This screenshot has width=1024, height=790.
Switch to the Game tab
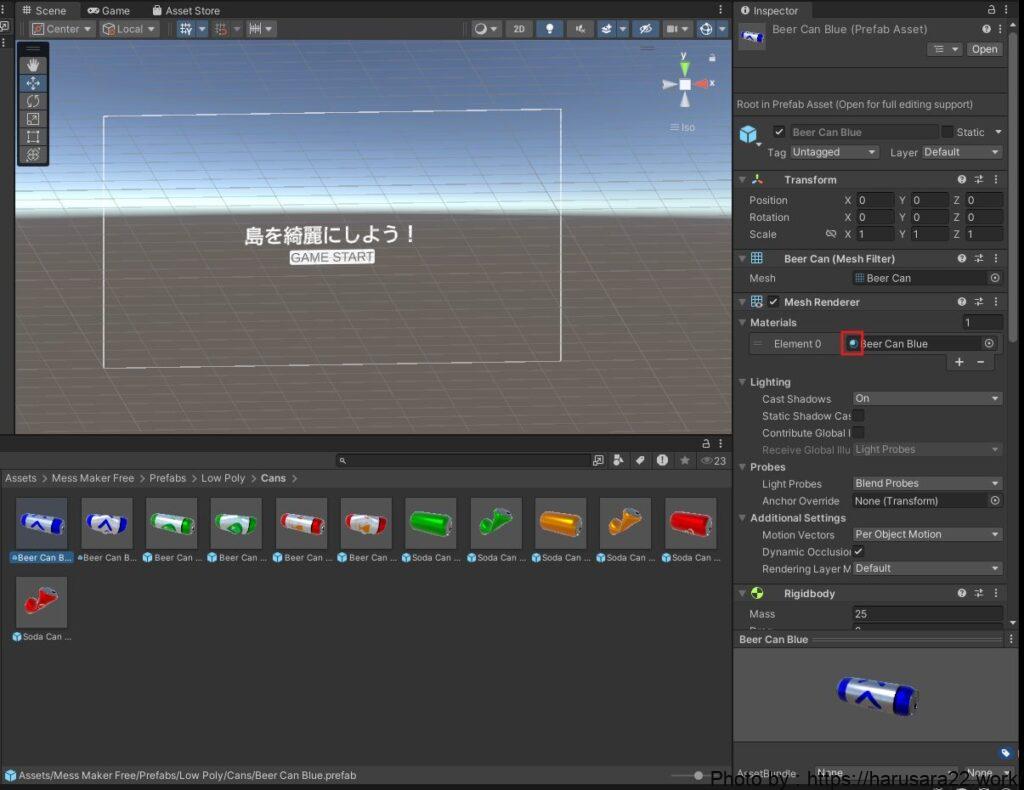[x=109, y=10]
